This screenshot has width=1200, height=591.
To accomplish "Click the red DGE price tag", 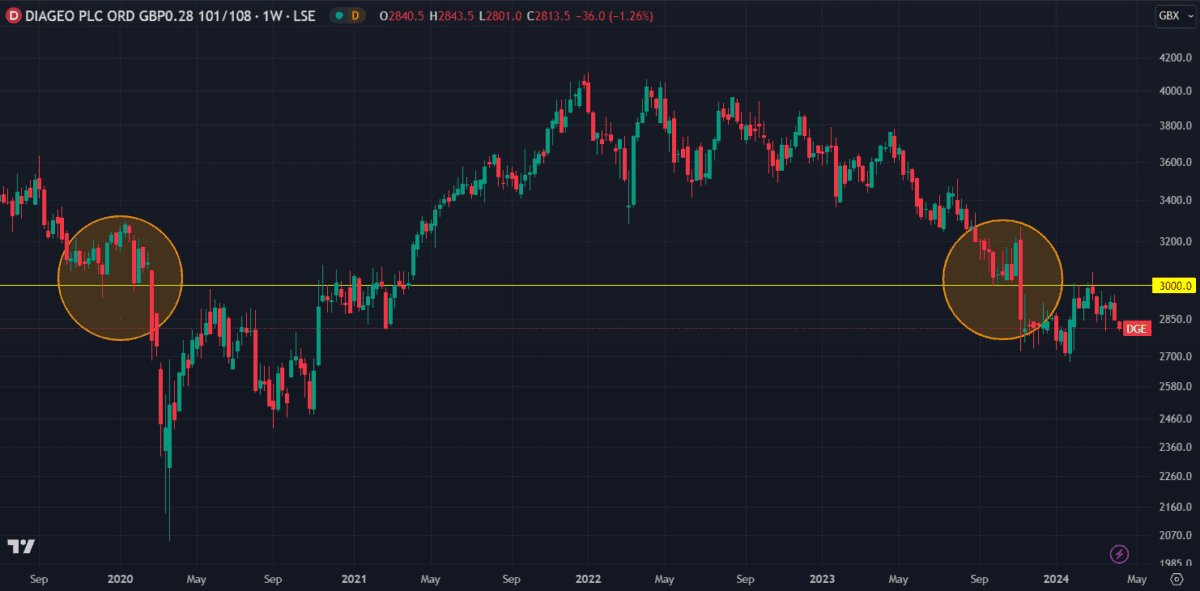I will 1136,328.
